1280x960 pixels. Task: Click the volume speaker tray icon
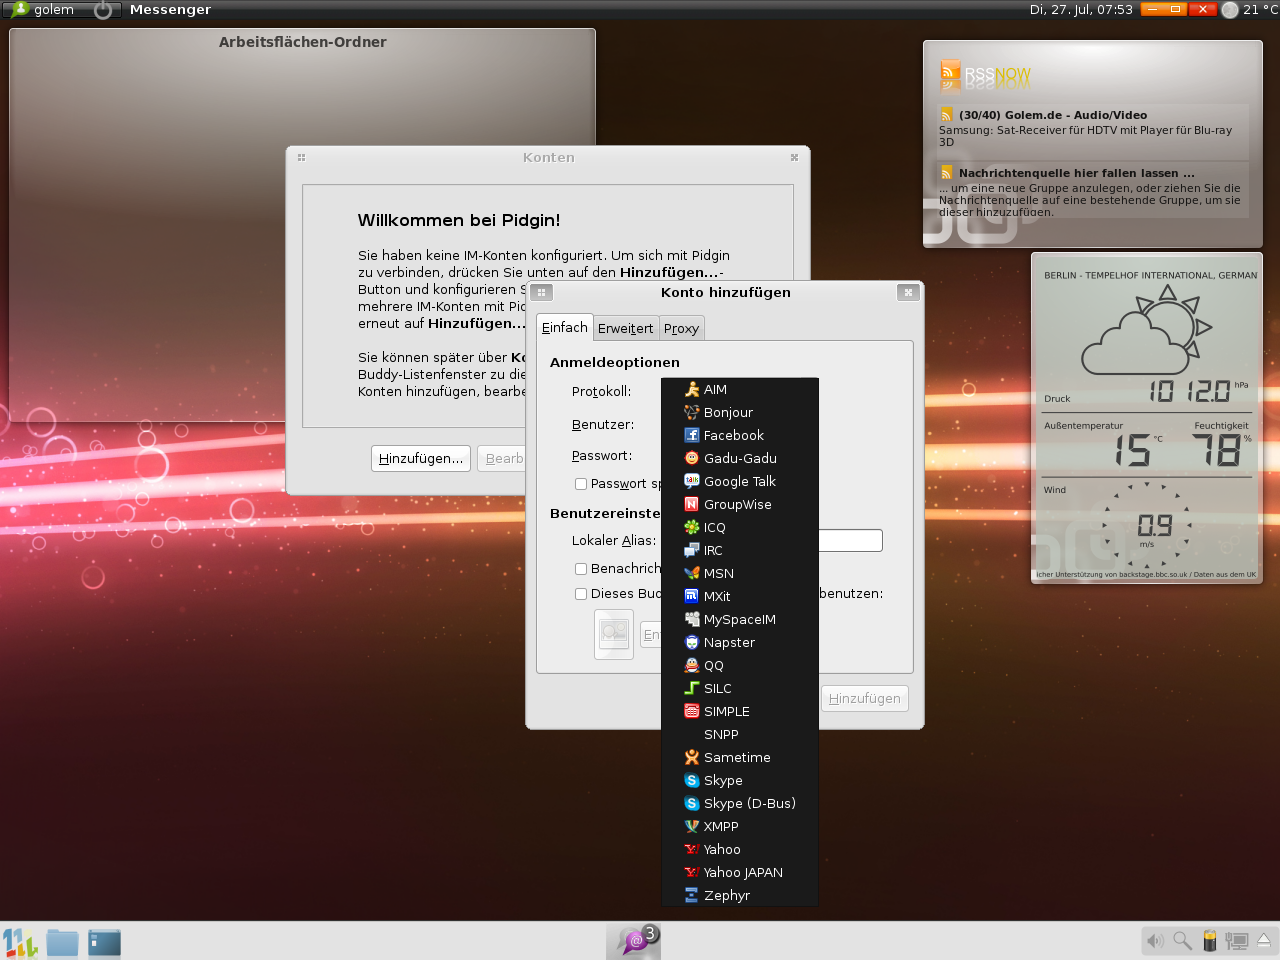pyautogui.click(x=1155, y=941)
